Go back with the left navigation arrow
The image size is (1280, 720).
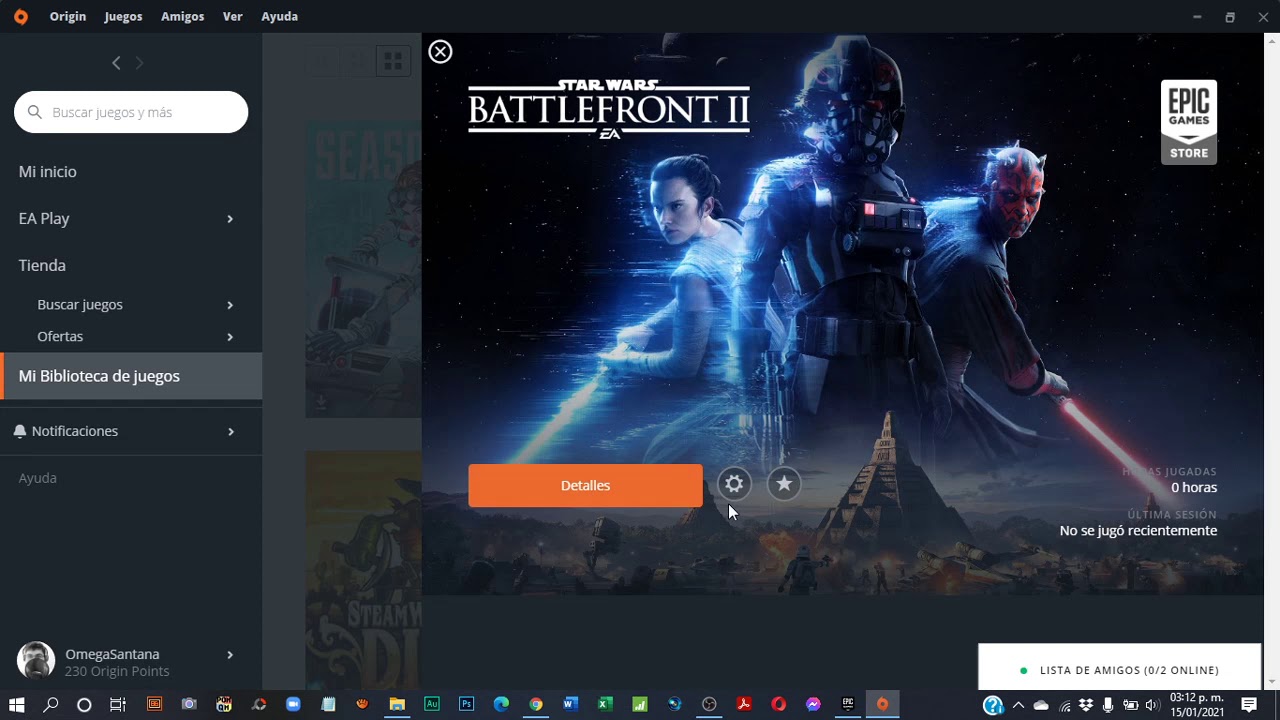click(116, 63)
